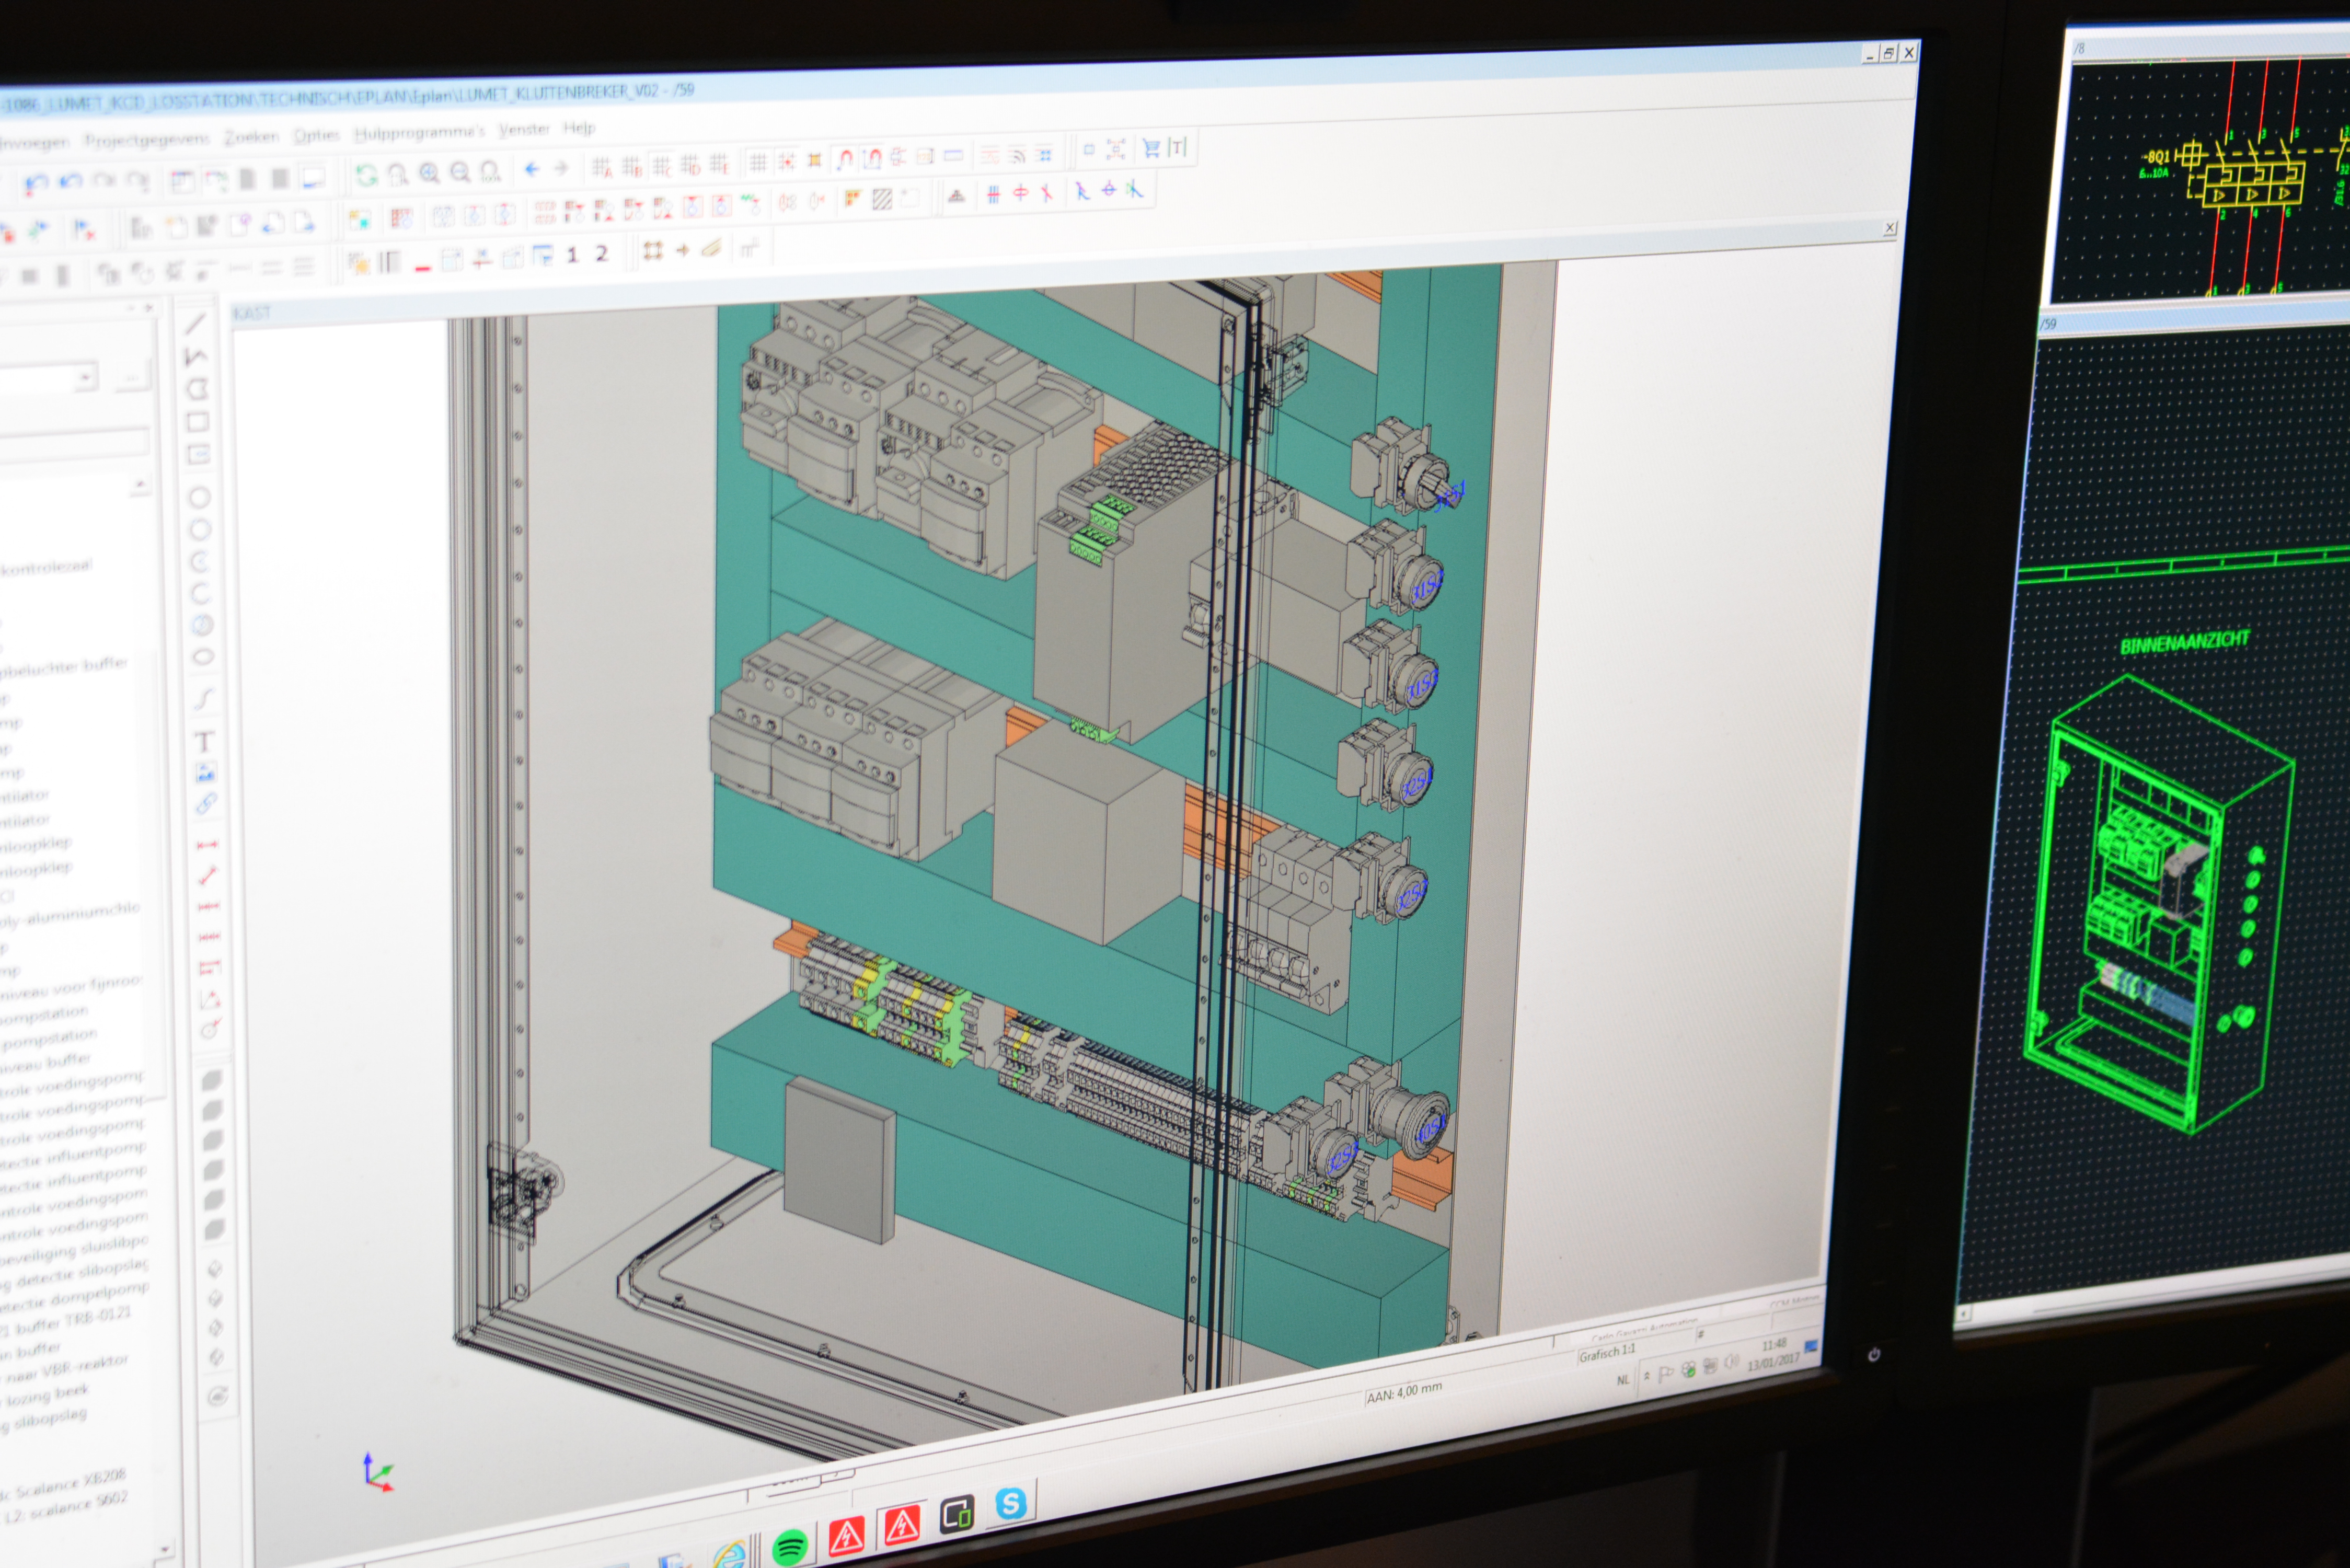Open the Hulpprogramma's menu

[x=419, y=131]
